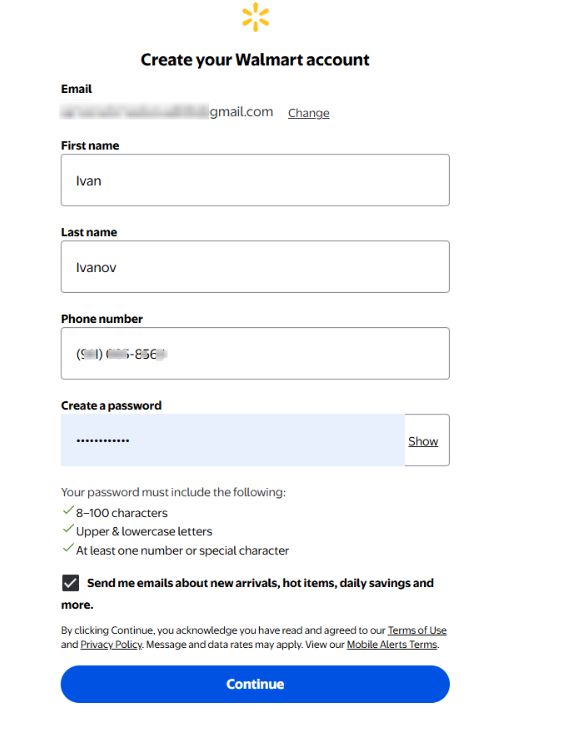567x731 pixels.
Task: Click the checkmark beside Upper & lowercase letters
Action: (68, 529)
